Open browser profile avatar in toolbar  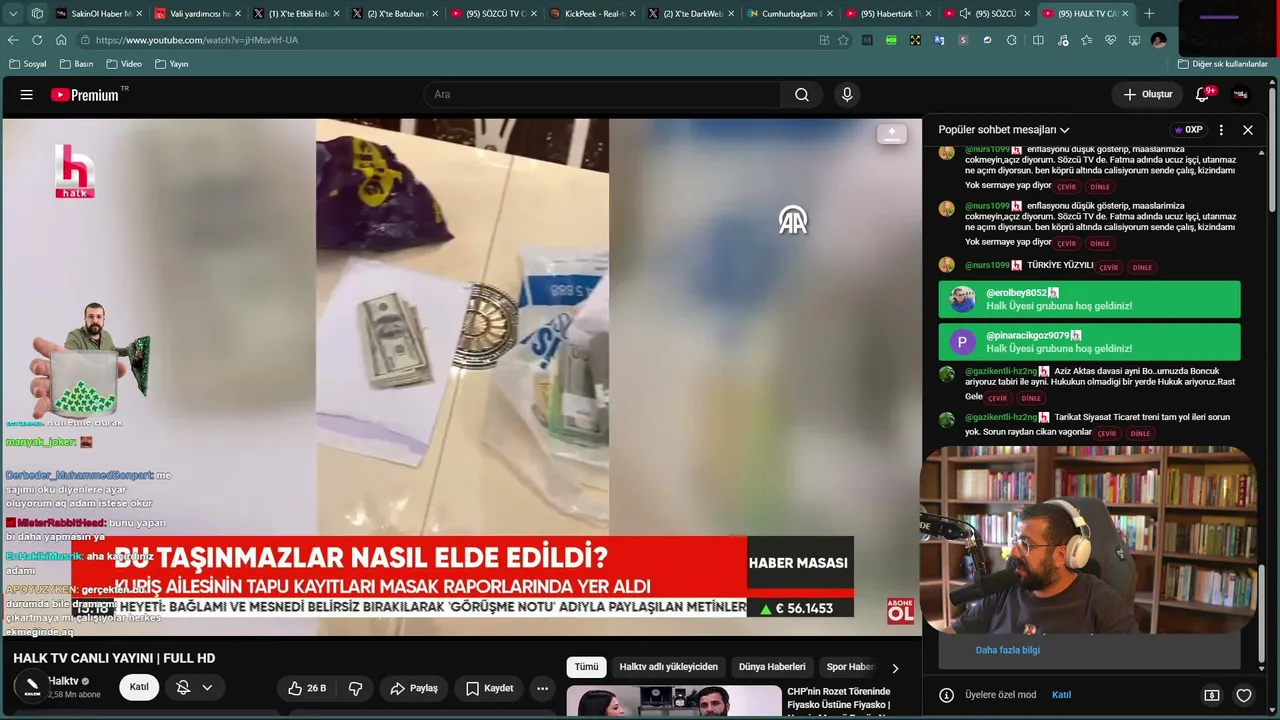(x=1158, y=40)
